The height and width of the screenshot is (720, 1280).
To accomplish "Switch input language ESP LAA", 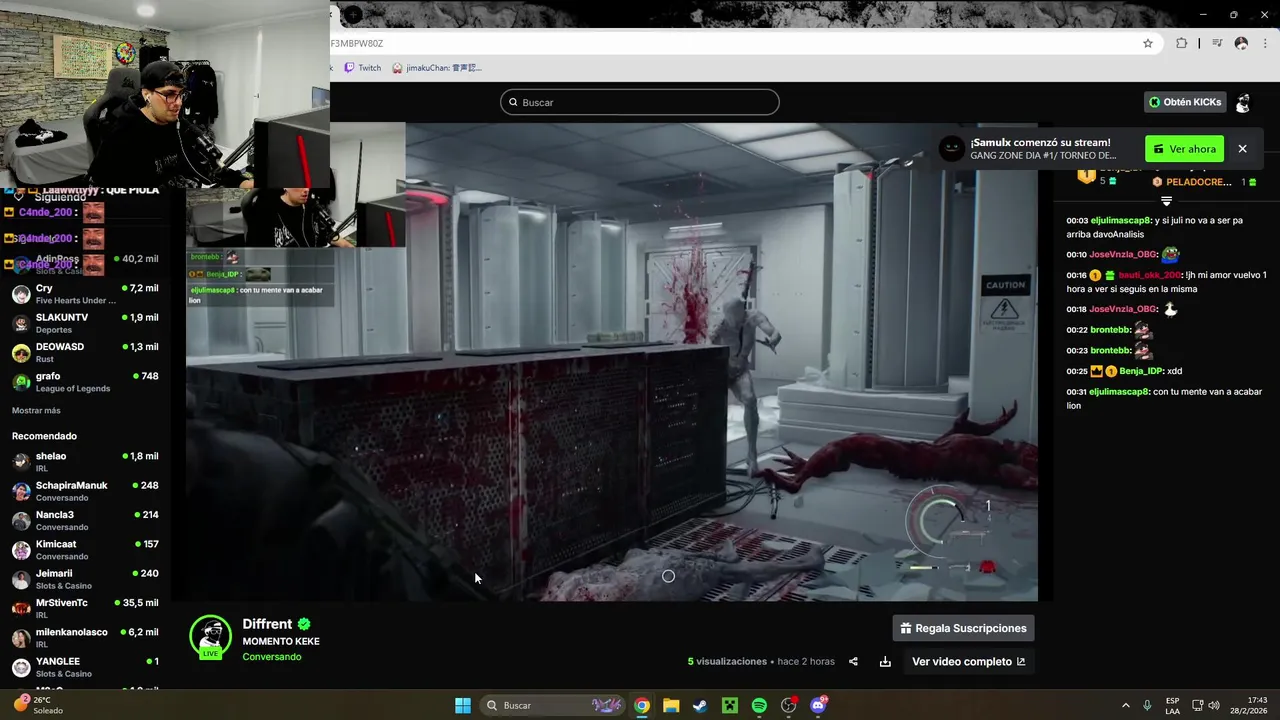I will 1172,705.
